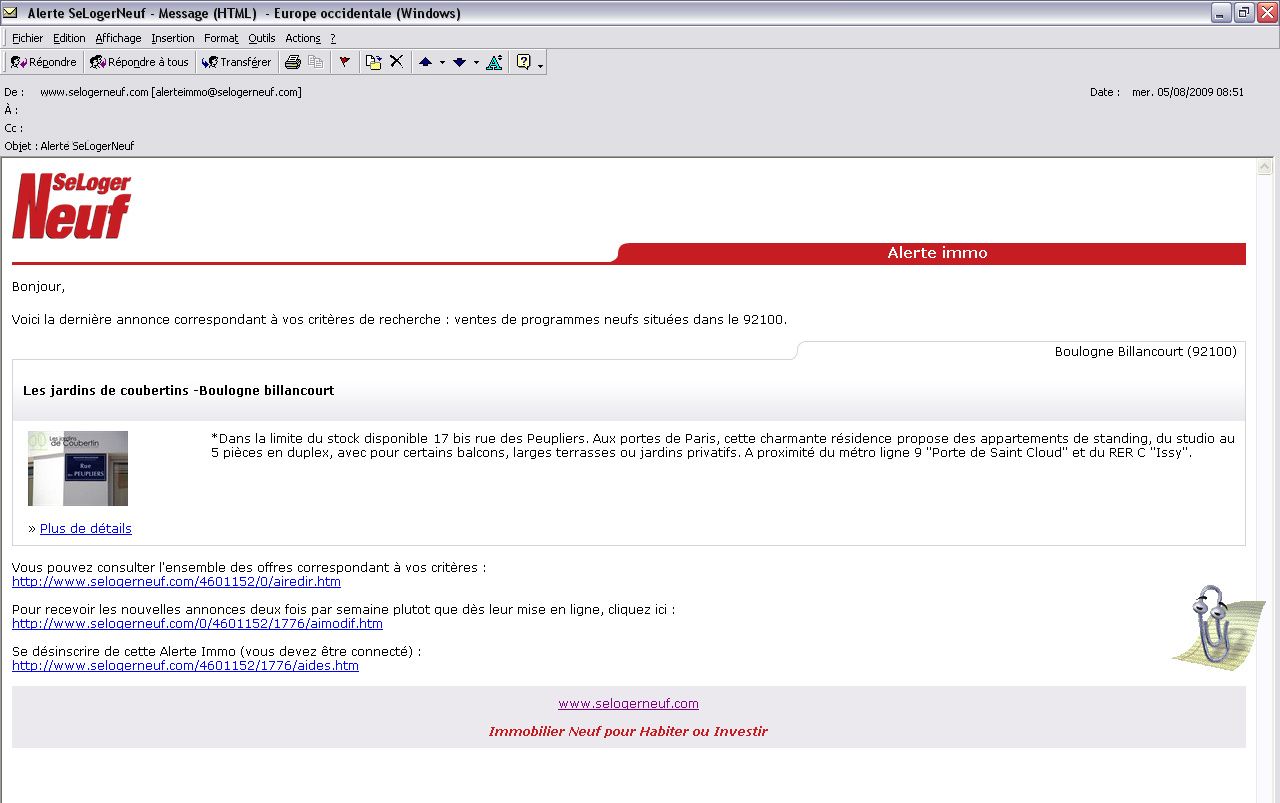The width and height of the screenshot is (1280, 803).
Task: Click the listing title Les jardins de coubertins
Action: pos(178,390)
